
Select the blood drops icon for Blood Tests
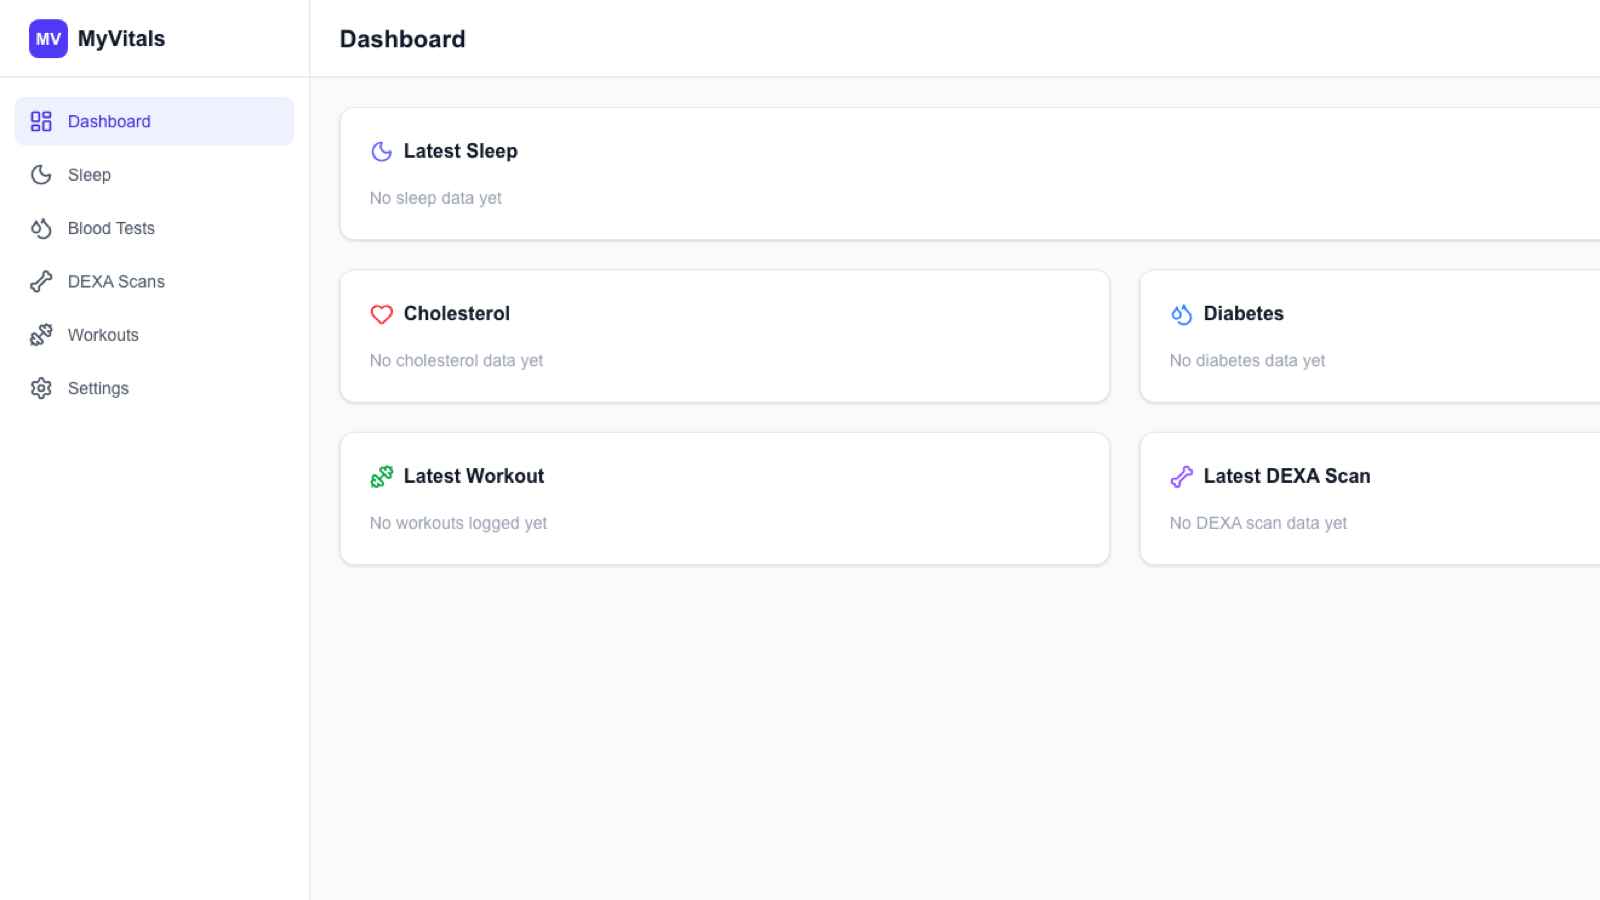pos(40,228)
